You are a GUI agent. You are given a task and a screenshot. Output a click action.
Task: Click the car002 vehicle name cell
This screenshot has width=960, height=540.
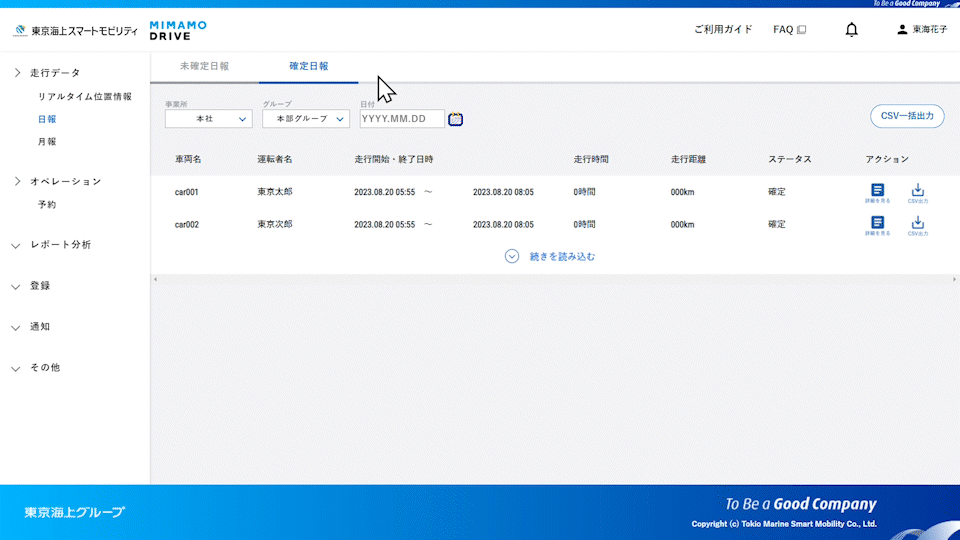coord(187,225)
